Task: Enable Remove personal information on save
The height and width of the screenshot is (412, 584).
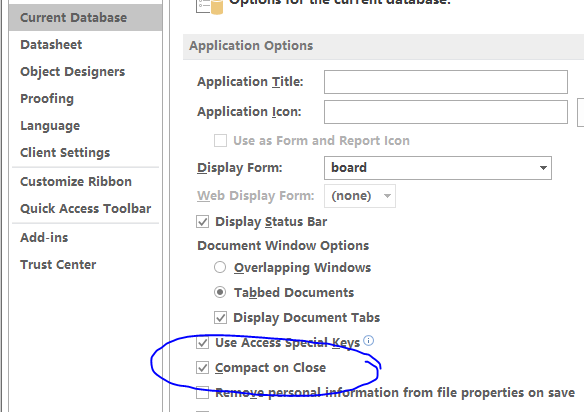Action: (x=203, y=393)
